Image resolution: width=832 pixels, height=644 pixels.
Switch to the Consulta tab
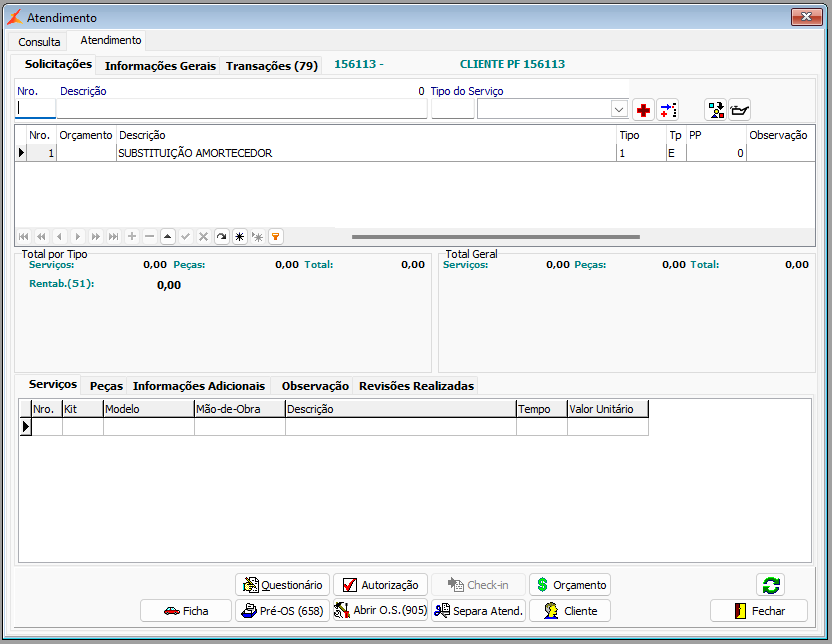pyautogui.click(x=39, y=42)
